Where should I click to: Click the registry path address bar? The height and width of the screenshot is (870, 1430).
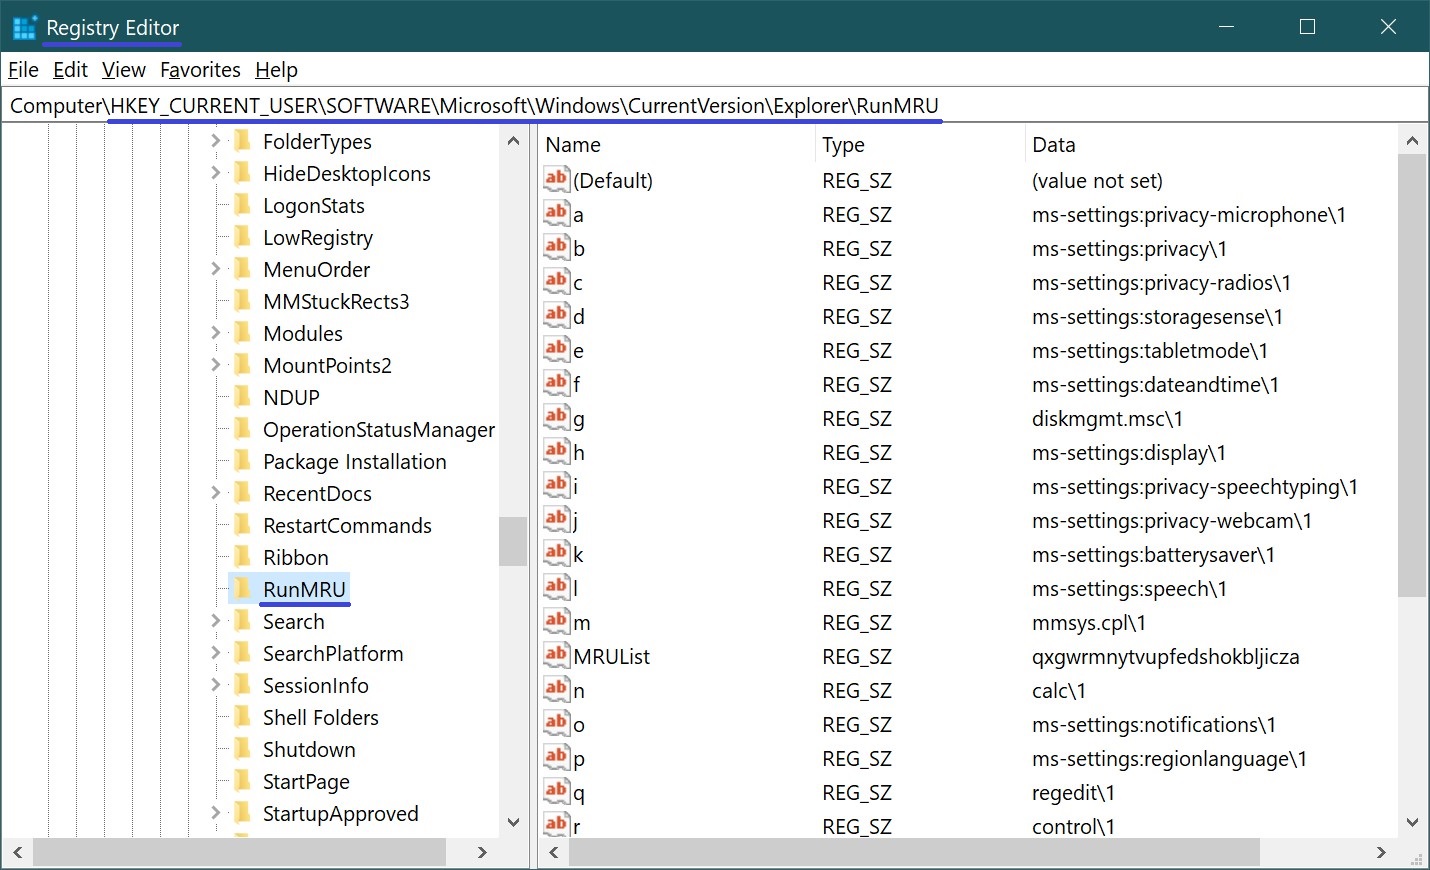[714, 105]
